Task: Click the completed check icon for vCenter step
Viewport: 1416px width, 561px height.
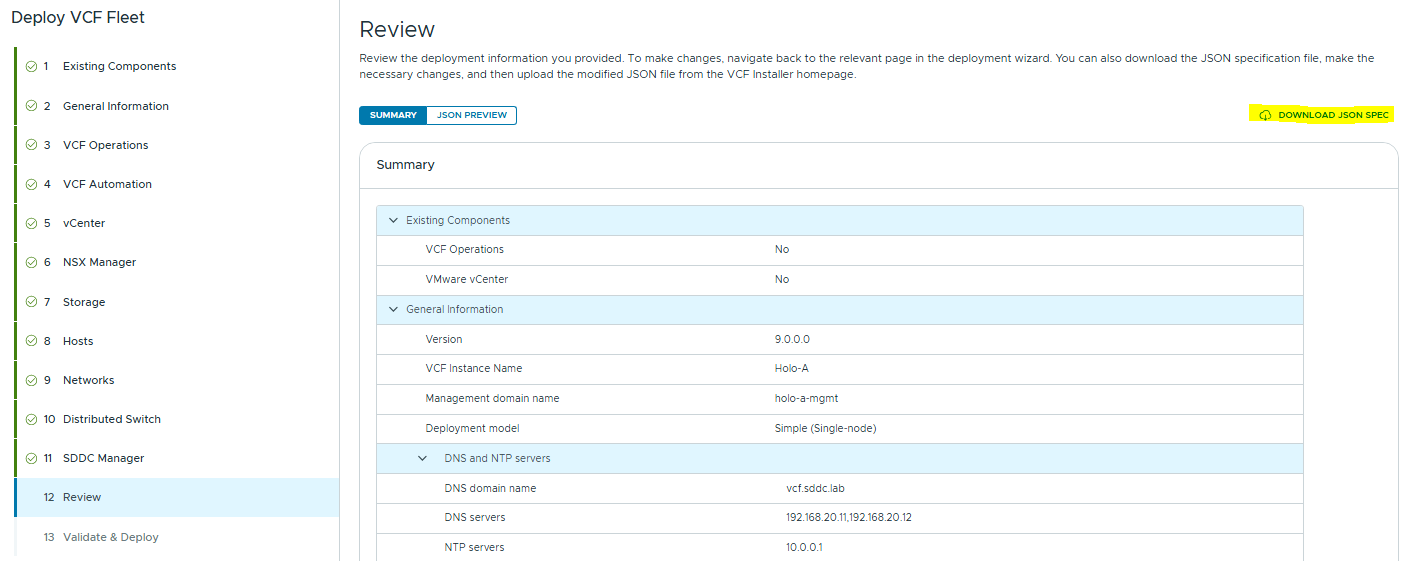Action: [31, 223]
